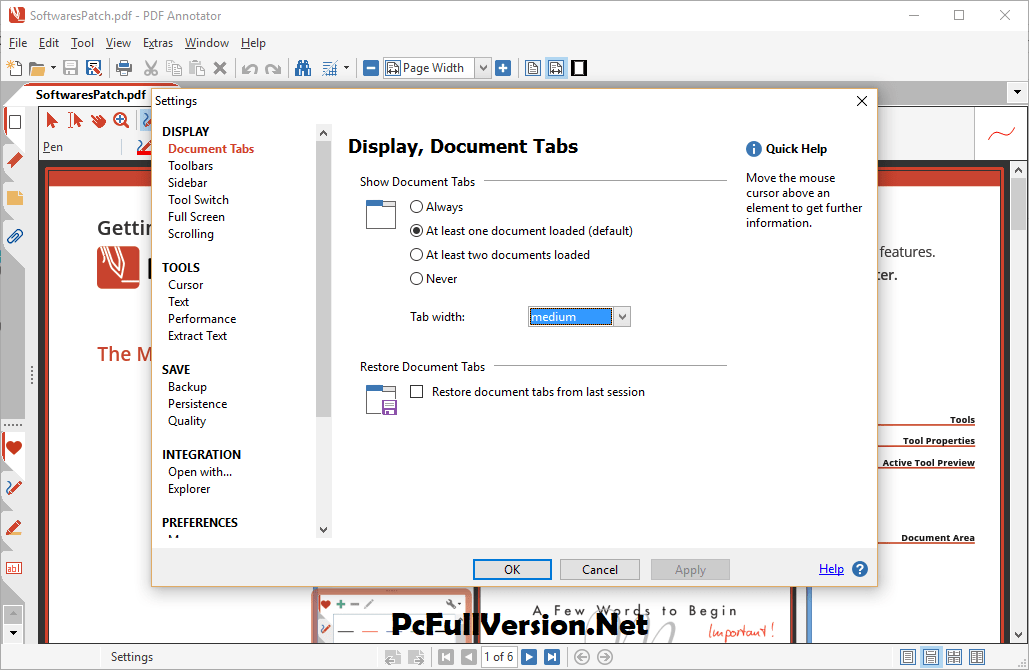Click the Zoom out minus icon
This screenshot has height=670, width=1029.
click(371, 68)
